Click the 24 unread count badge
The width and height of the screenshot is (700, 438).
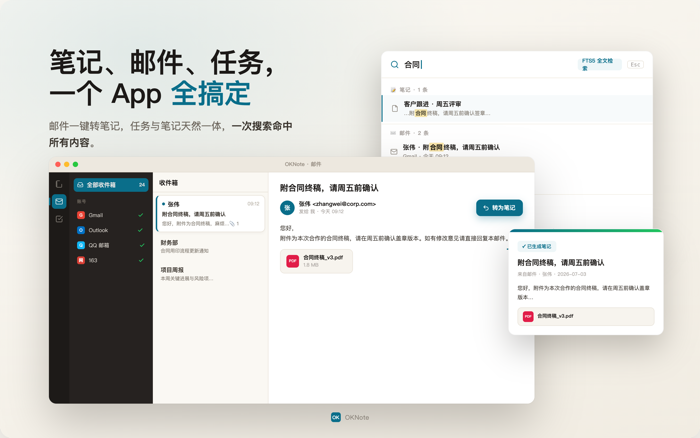(142, 185)
